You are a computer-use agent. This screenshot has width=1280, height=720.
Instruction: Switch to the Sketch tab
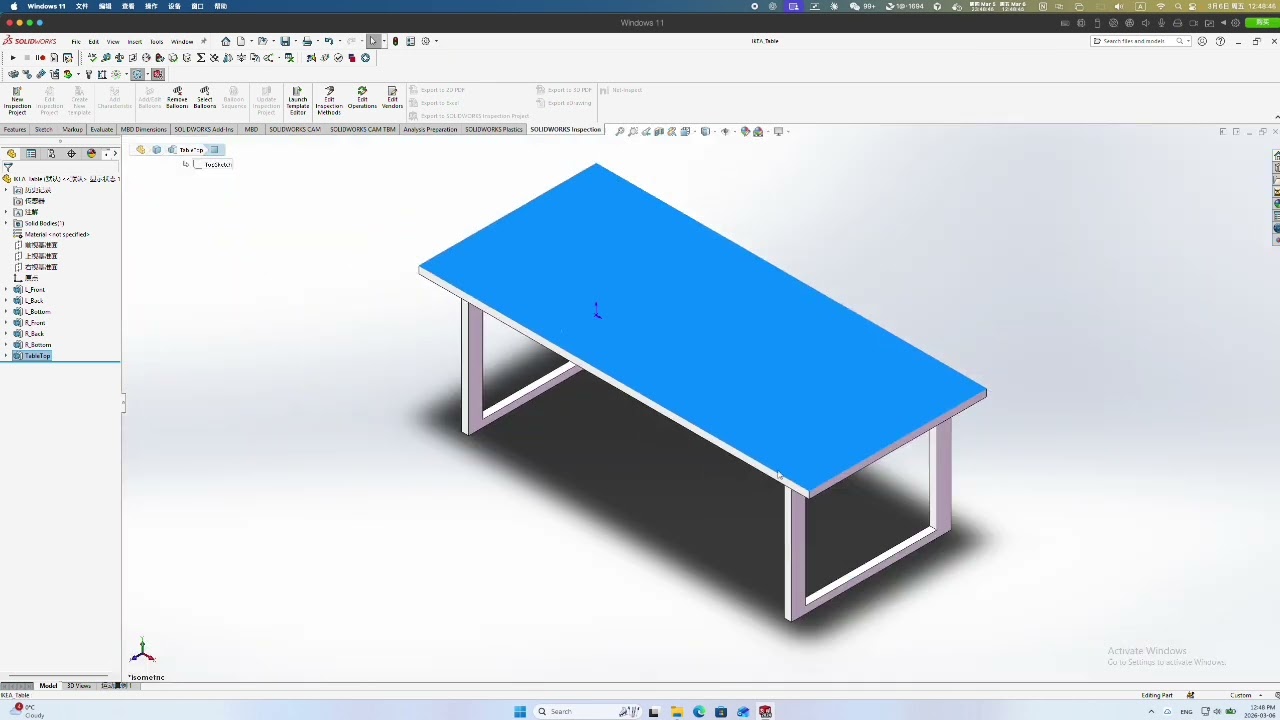click(44, 130)
